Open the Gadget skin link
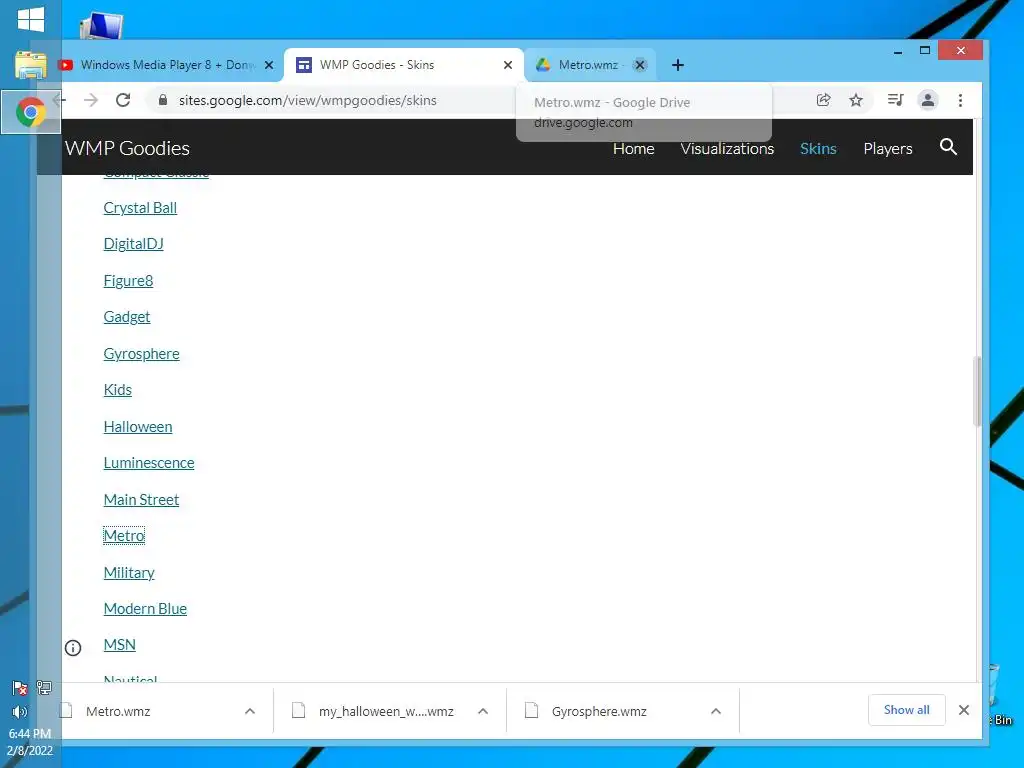1024x768 pixels. click(x=127, y=317)
